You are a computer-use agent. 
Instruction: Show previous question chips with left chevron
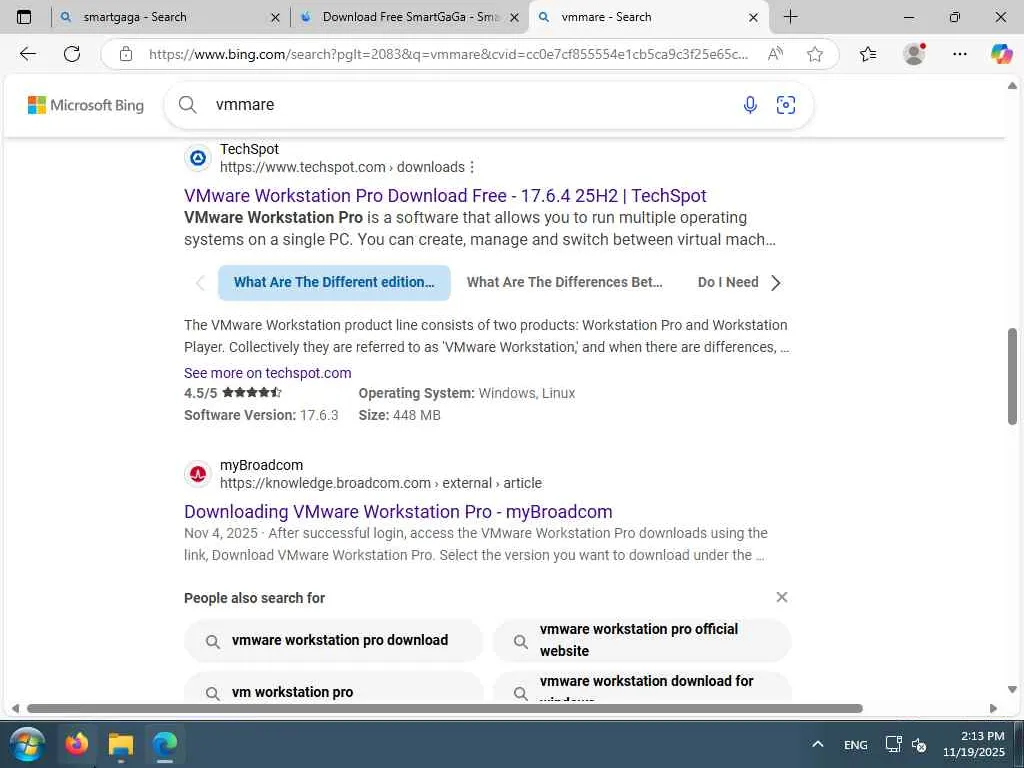click(200, 283)
